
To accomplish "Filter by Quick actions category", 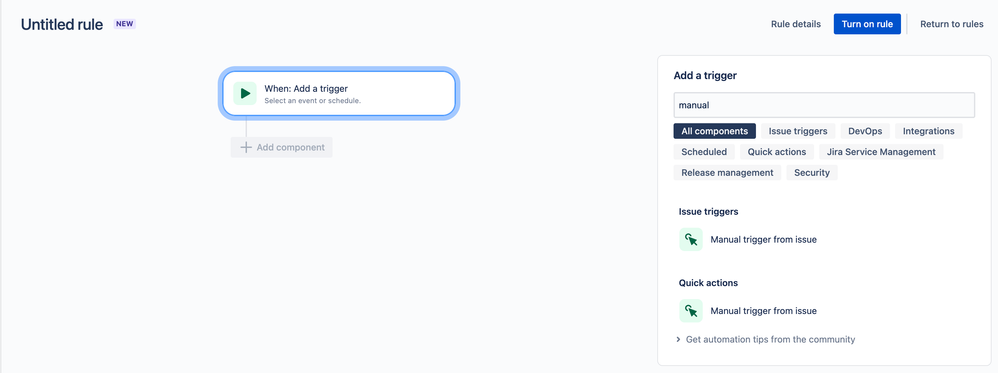I will pos(777,152).
